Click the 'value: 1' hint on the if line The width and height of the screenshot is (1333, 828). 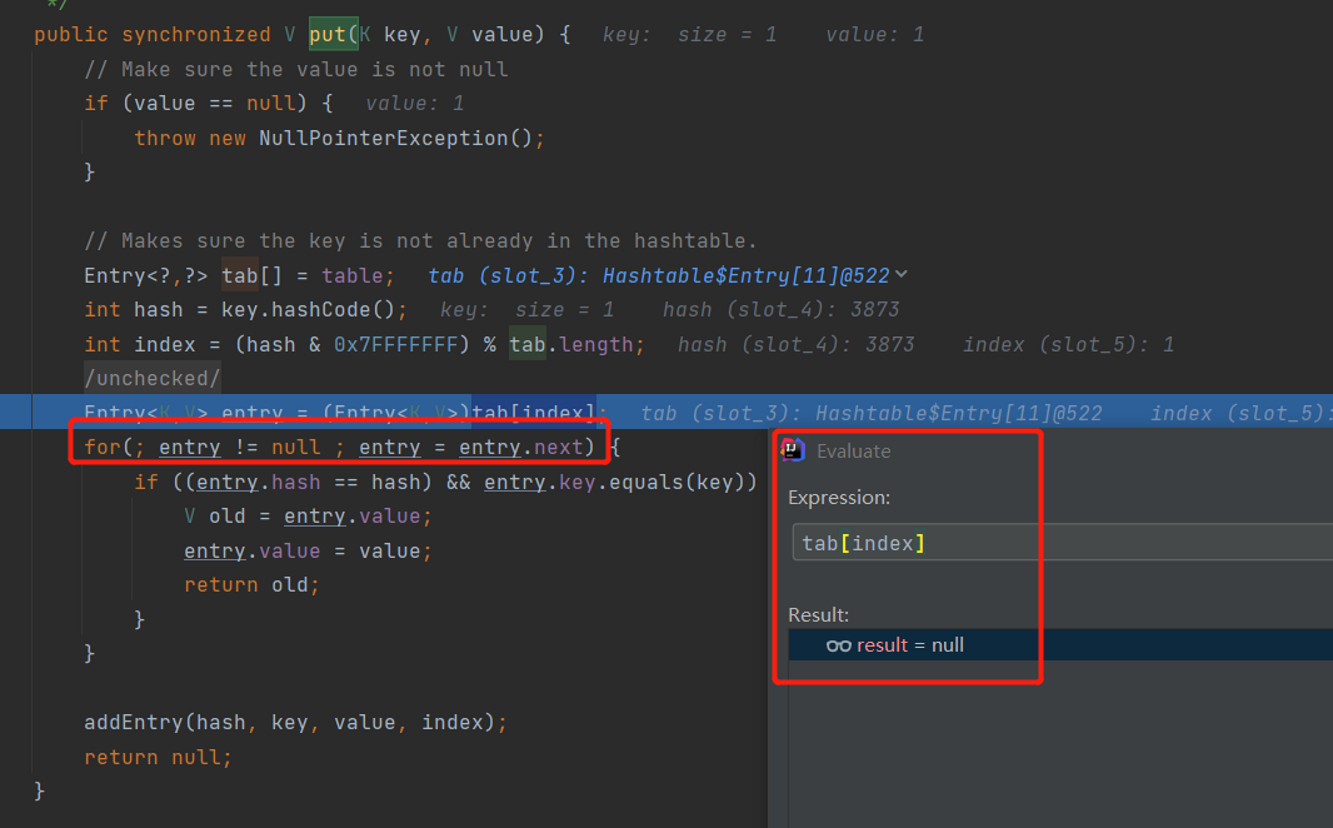(x=414, y=104)
